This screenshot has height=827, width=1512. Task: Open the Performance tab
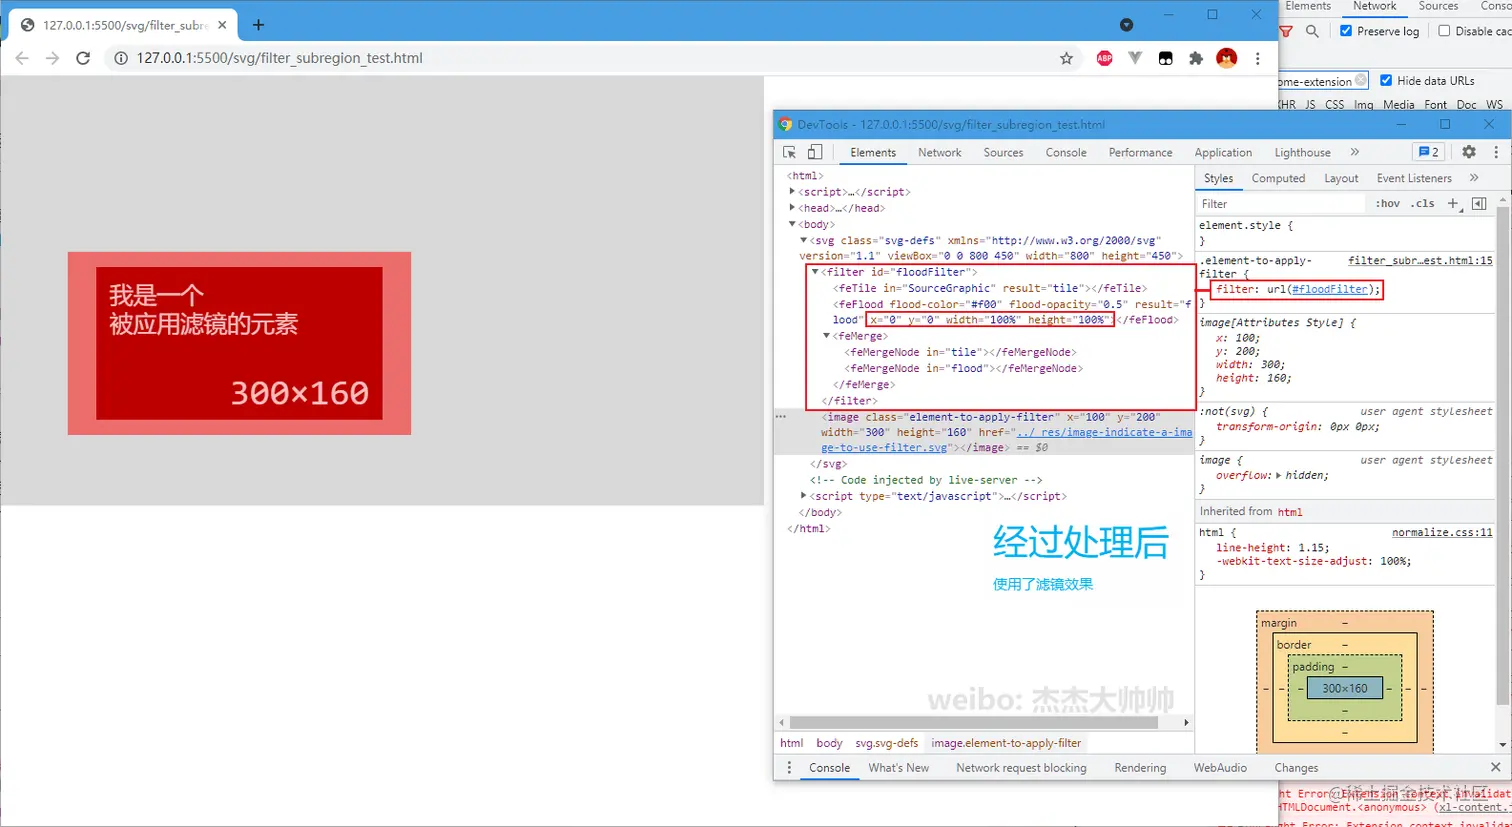(x=1140, y=152)
